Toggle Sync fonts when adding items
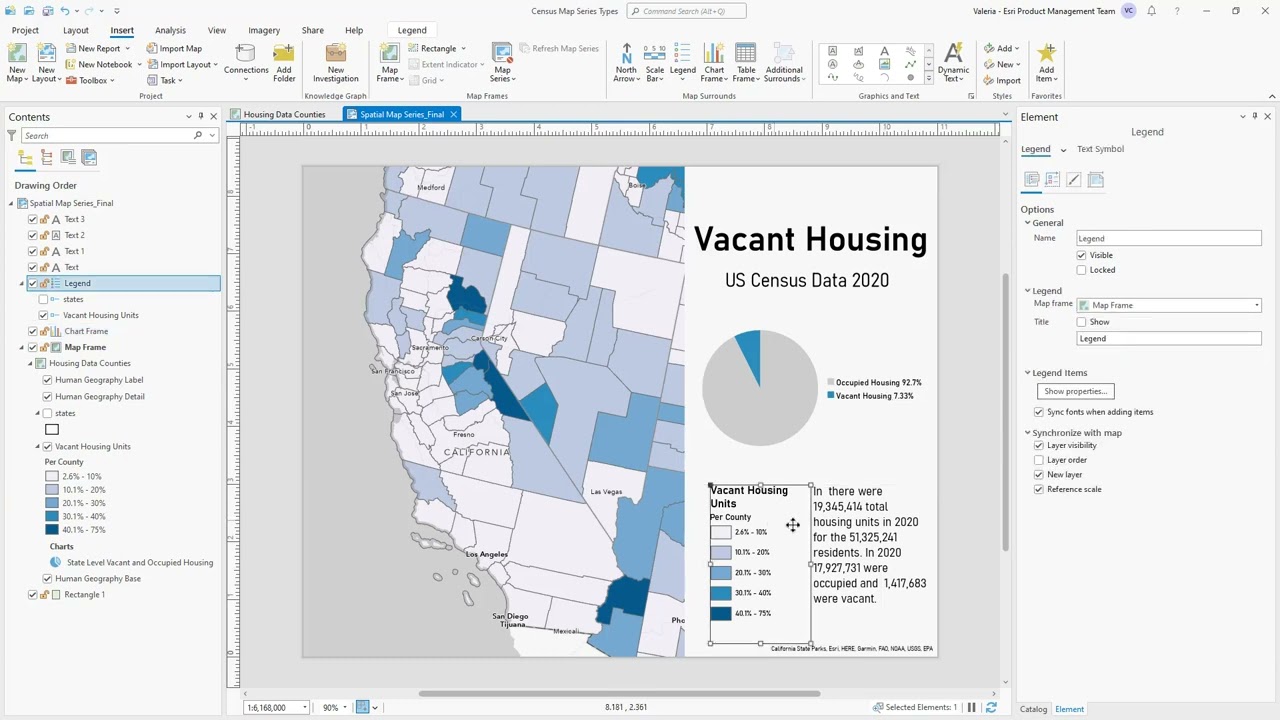This screenshot has width=1280, height=720. coord(1039,412)
